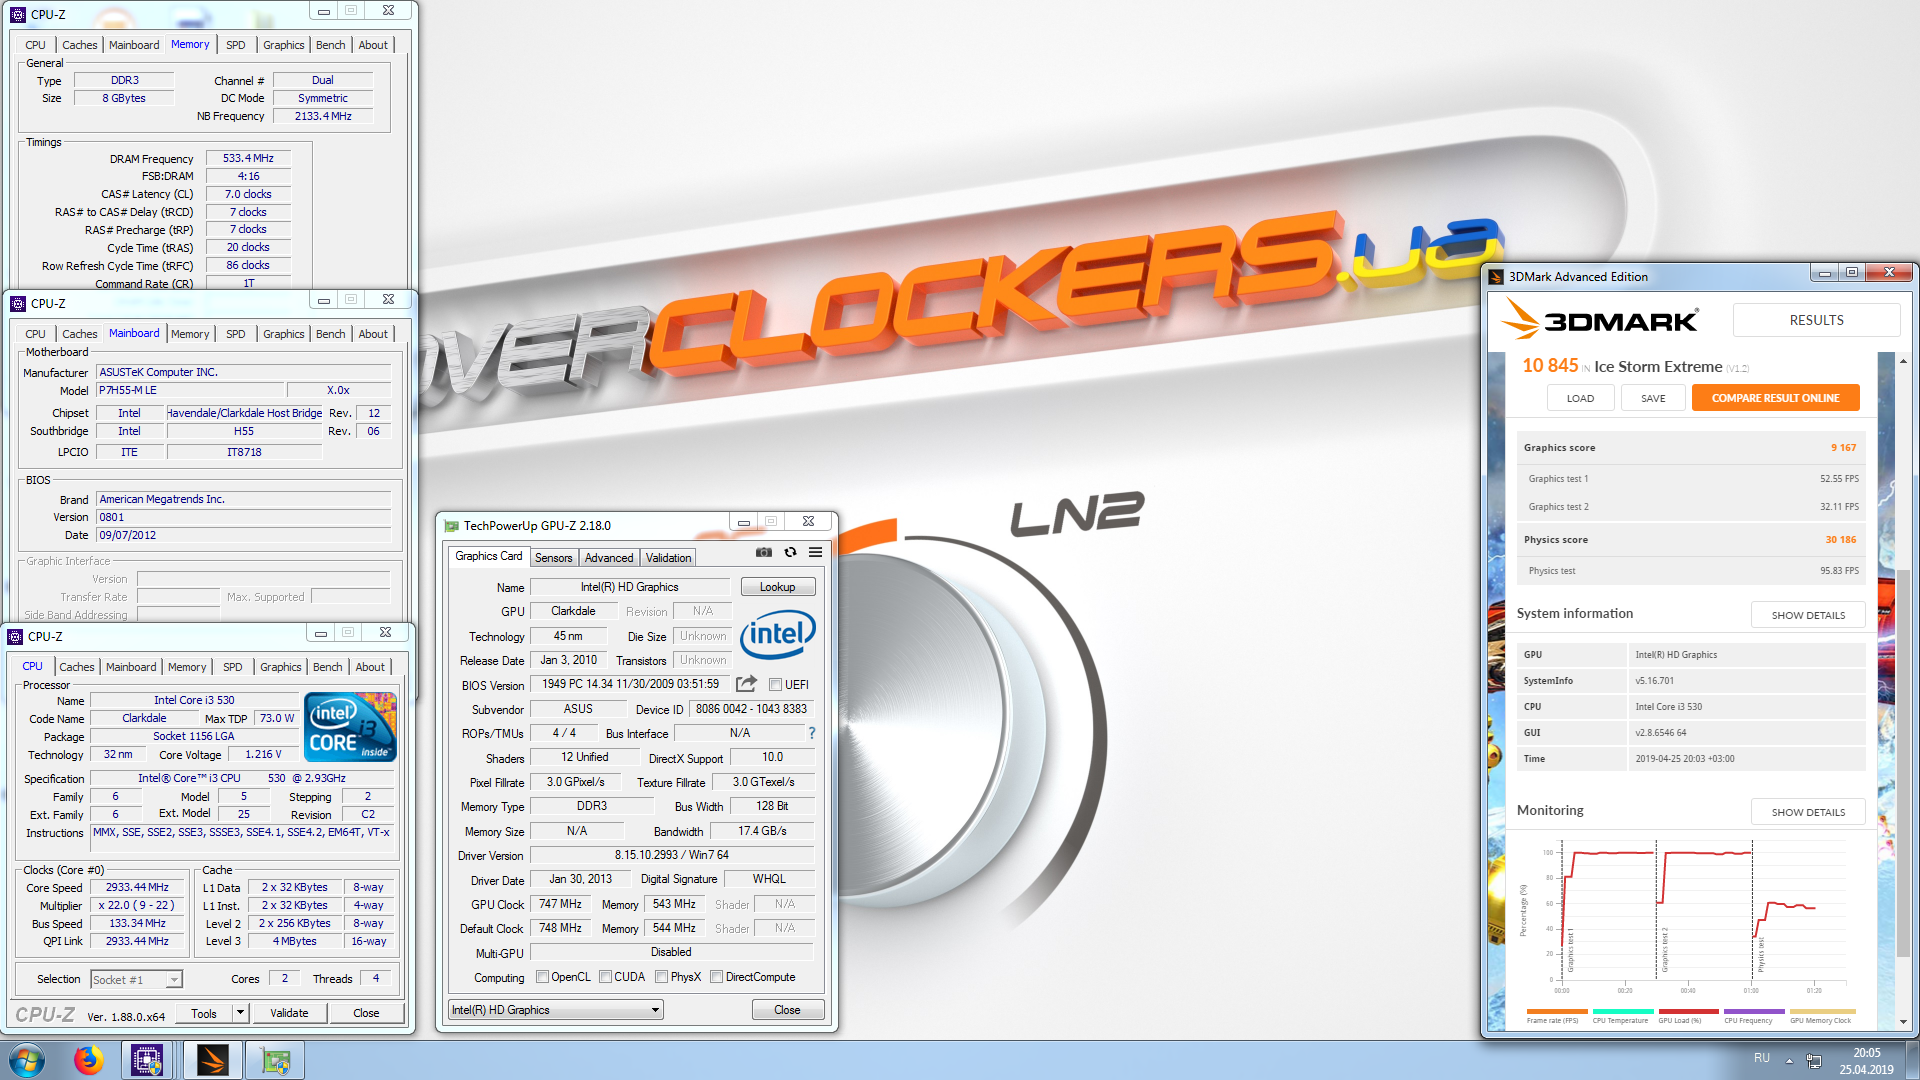Image resolution: width=1920 pixels, height=1080 pixels.
Task: Click the Validate button in CPU-Z
Action: point(289,1013)
